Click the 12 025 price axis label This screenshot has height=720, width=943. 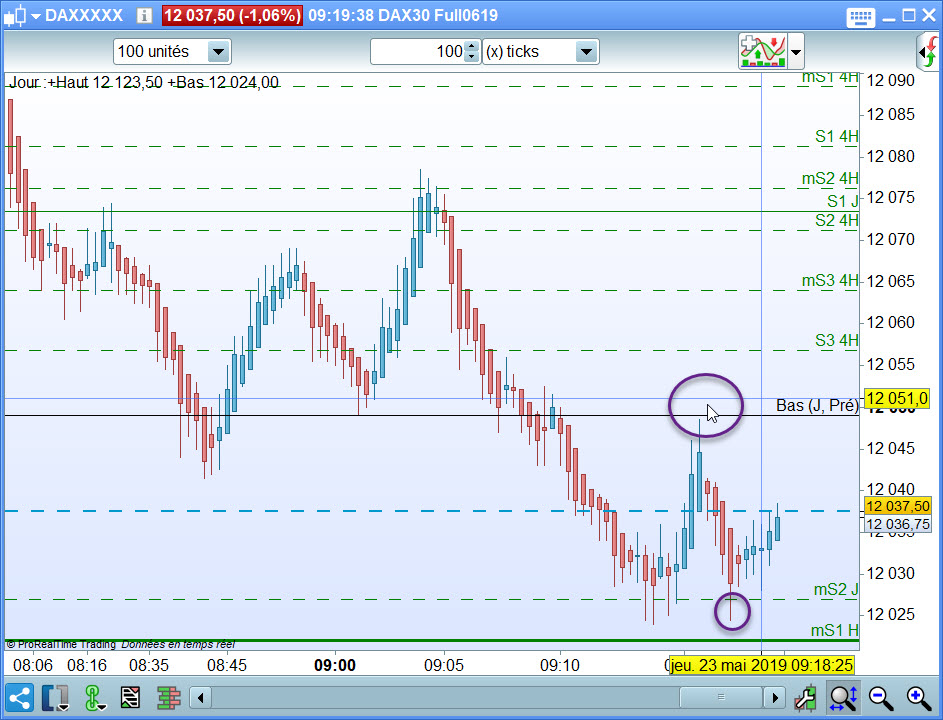890,615
